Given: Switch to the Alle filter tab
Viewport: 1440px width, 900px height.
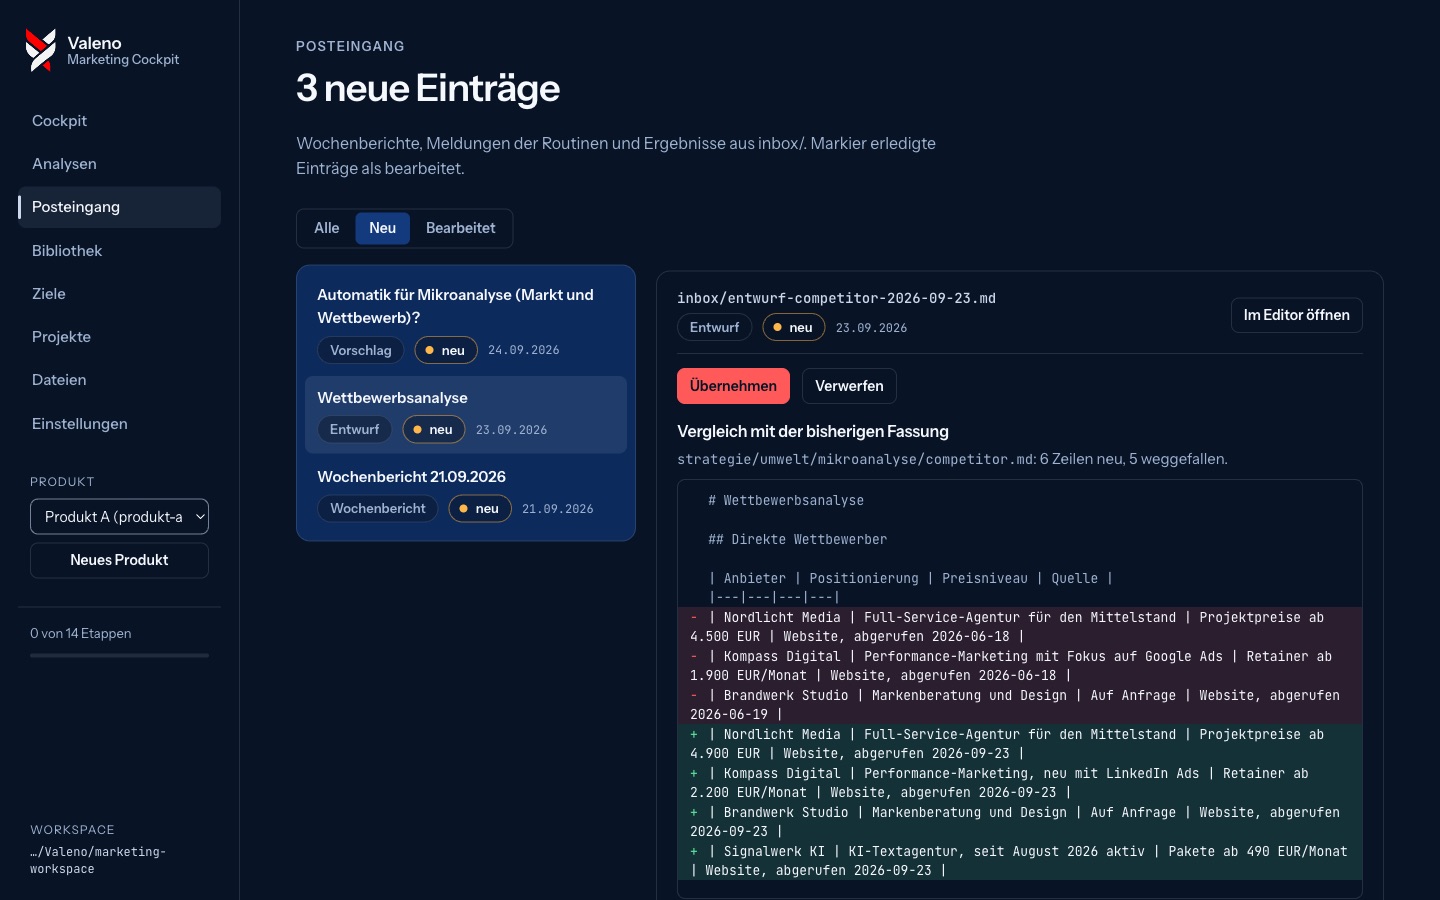Looking at the screenshot, I should pos(326,228).
